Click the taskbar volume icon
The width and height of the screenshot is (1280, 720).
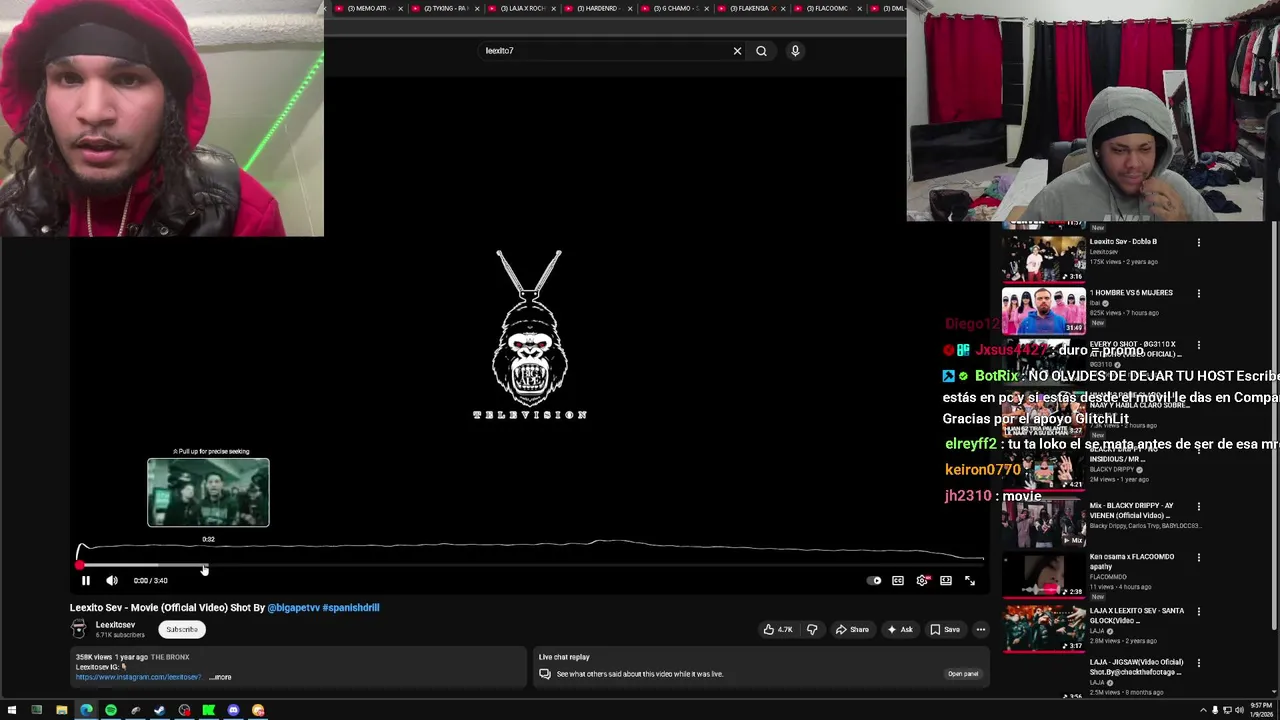1239,710
